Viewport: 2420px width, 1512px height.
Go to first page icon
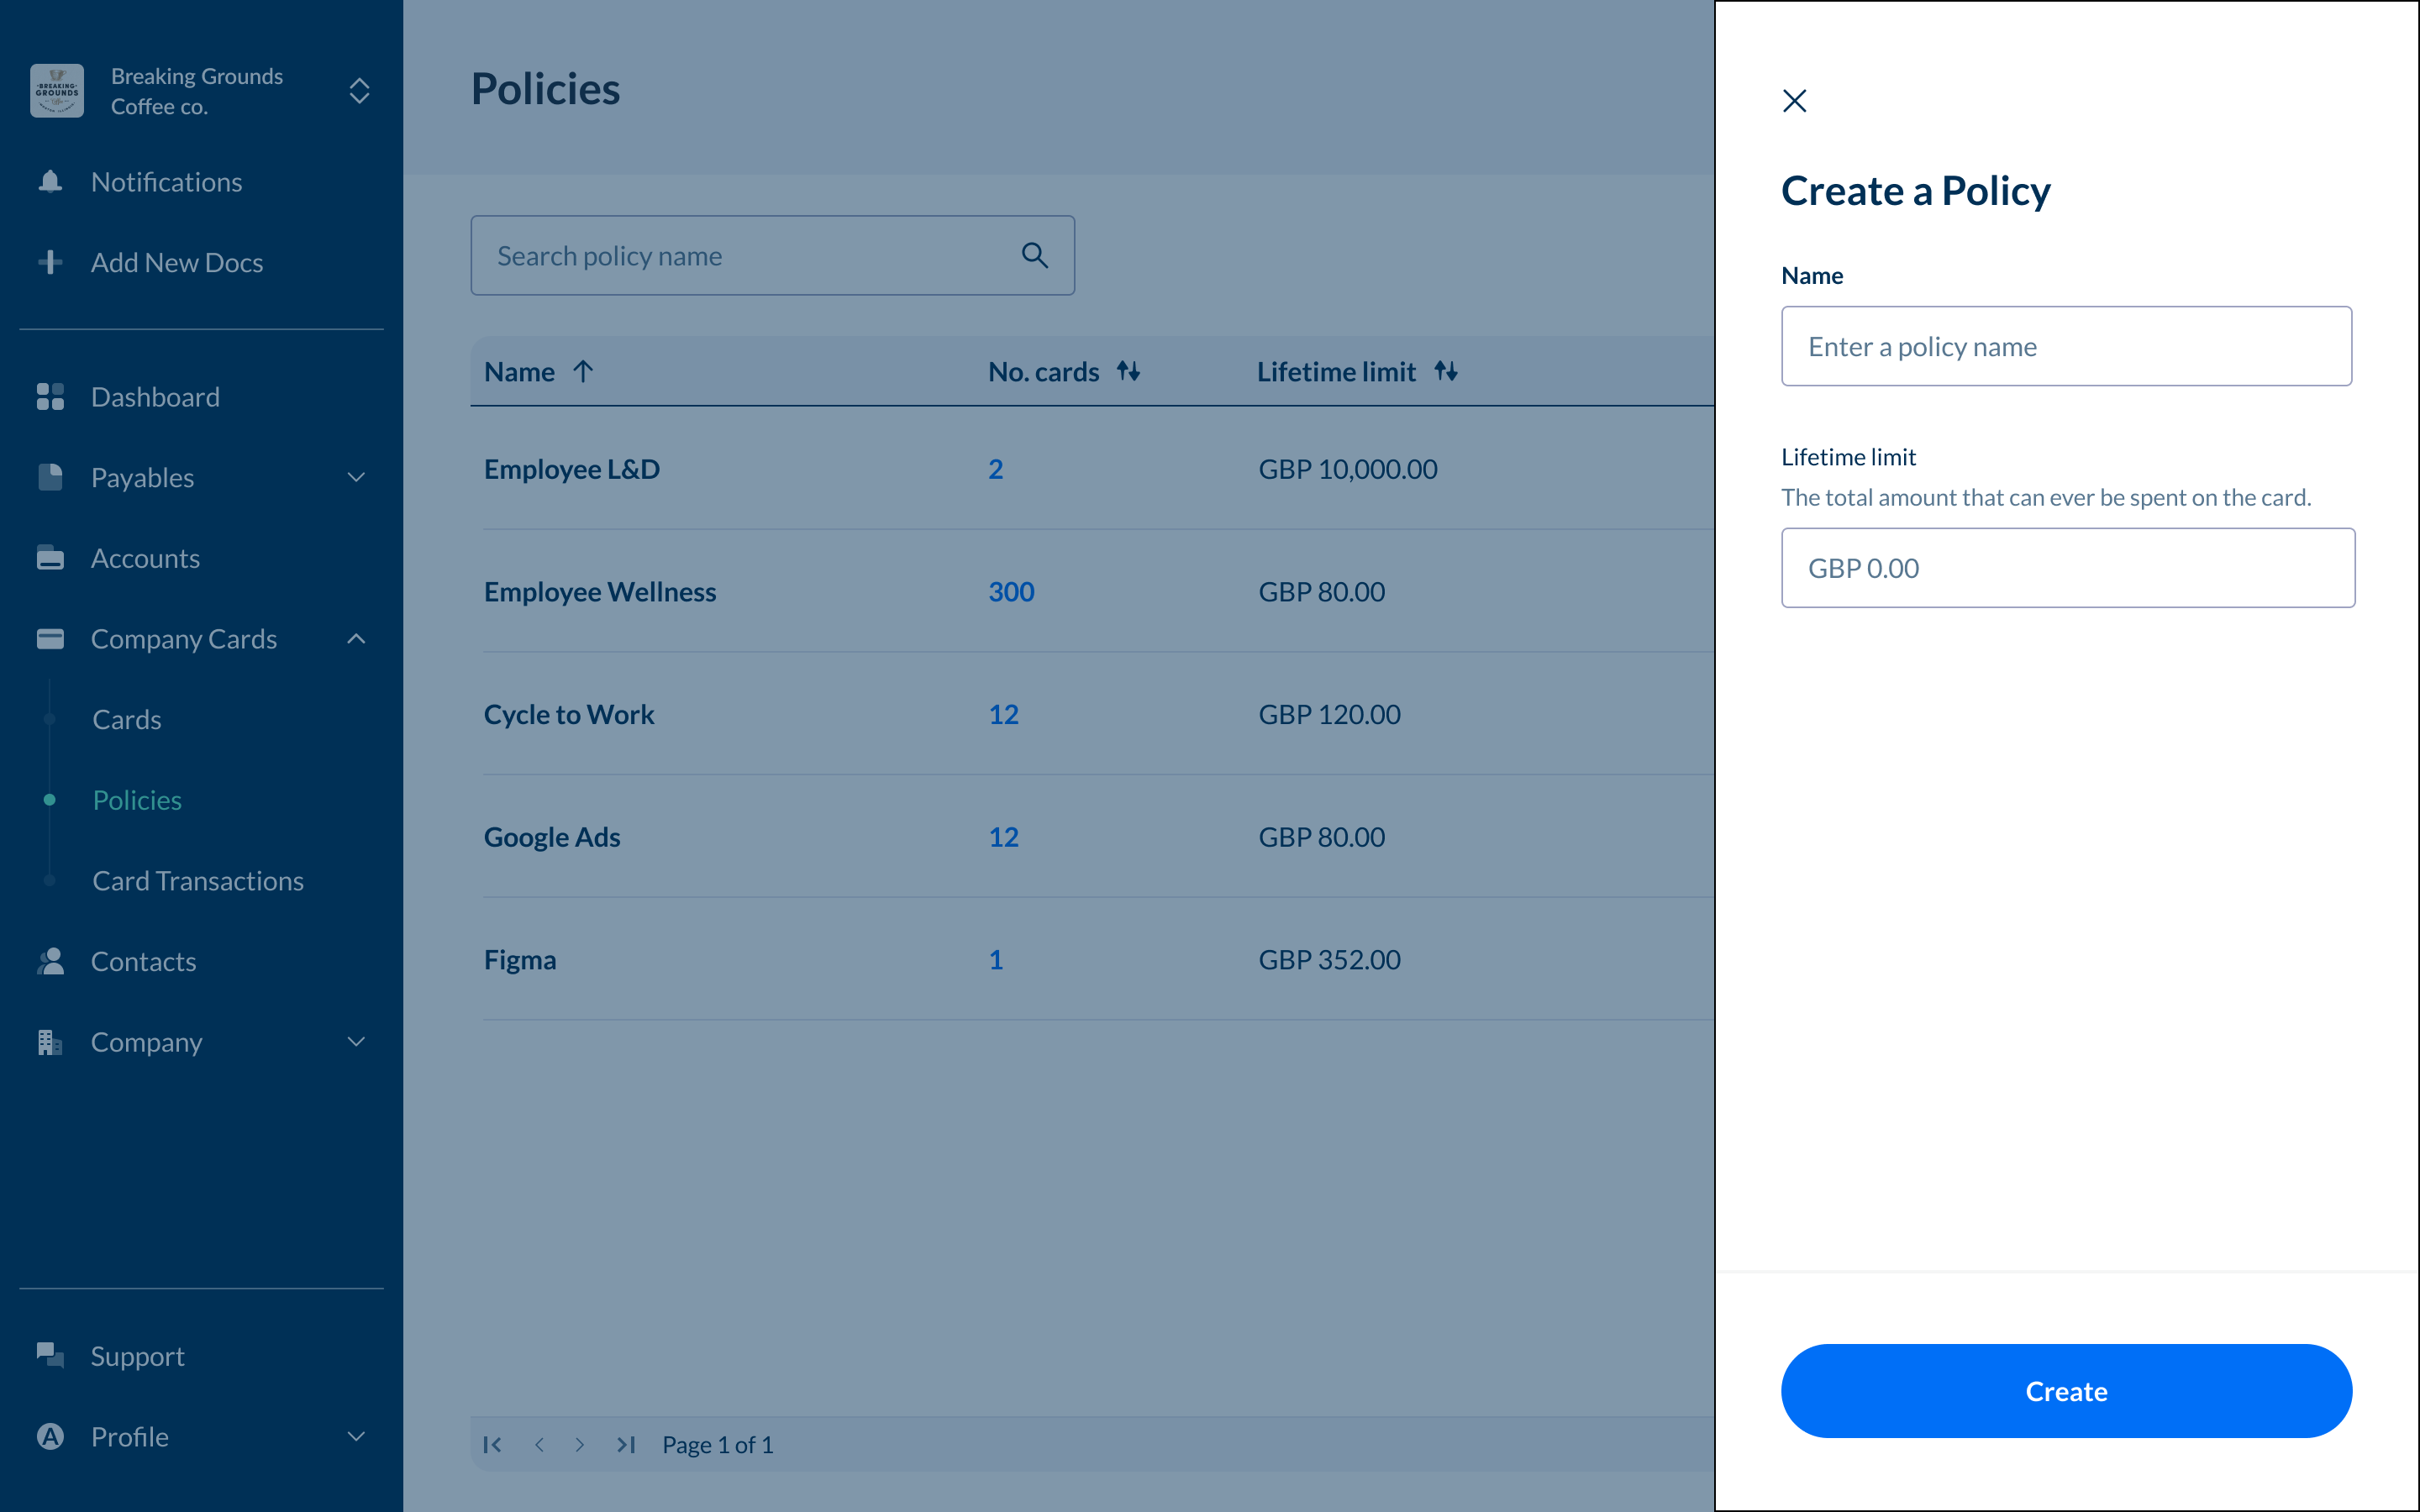point(492,1444)
